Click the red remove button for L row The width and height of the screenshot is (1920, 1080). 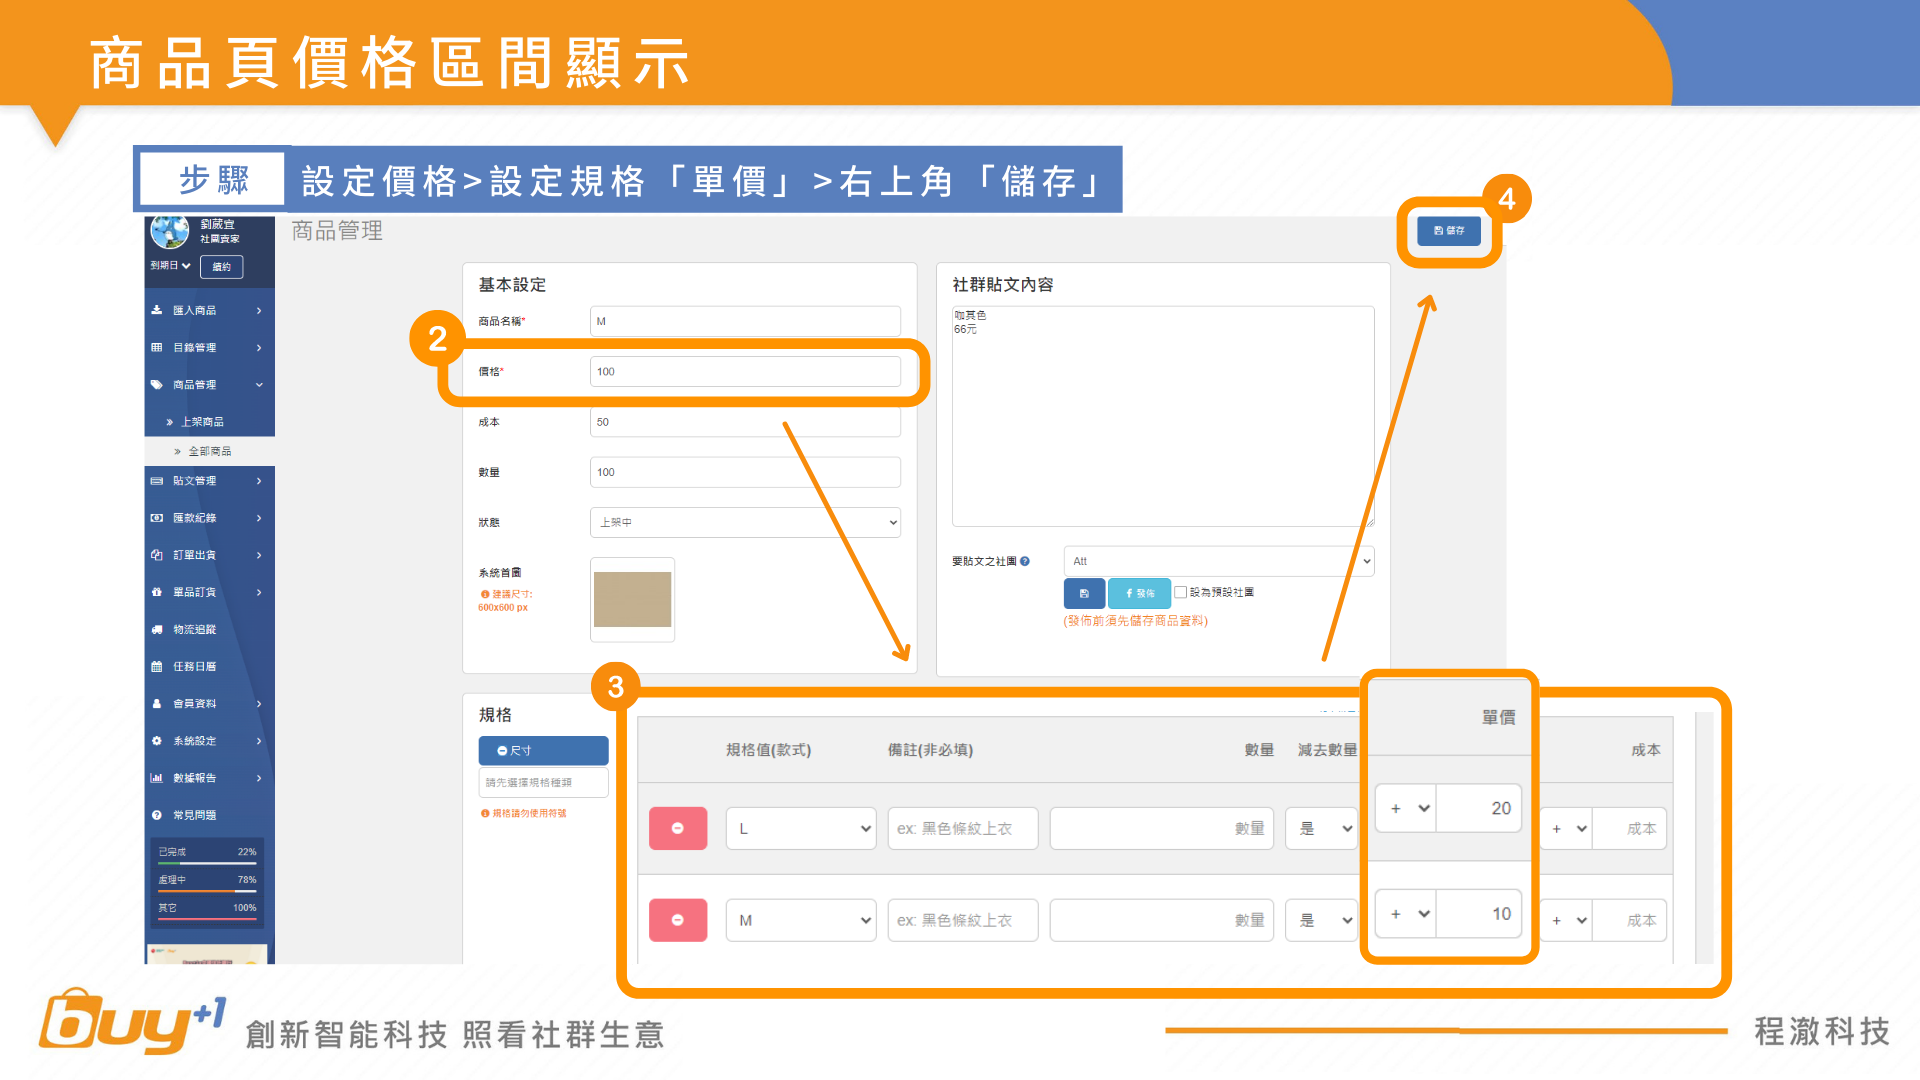tap(678, 828)
